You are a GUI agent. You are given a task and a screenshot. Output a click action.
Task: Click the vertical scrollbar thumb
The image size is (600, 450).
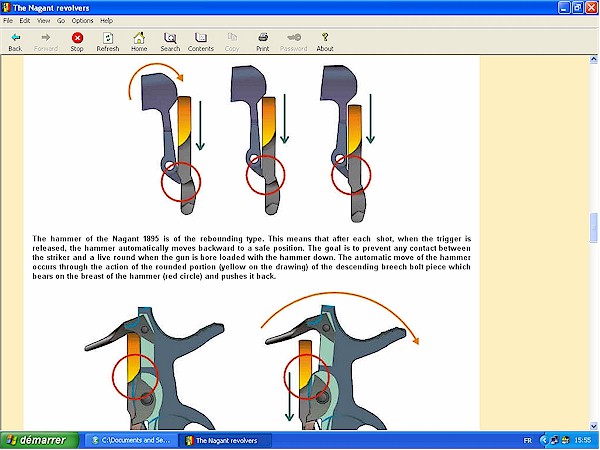tap(593, 227)
